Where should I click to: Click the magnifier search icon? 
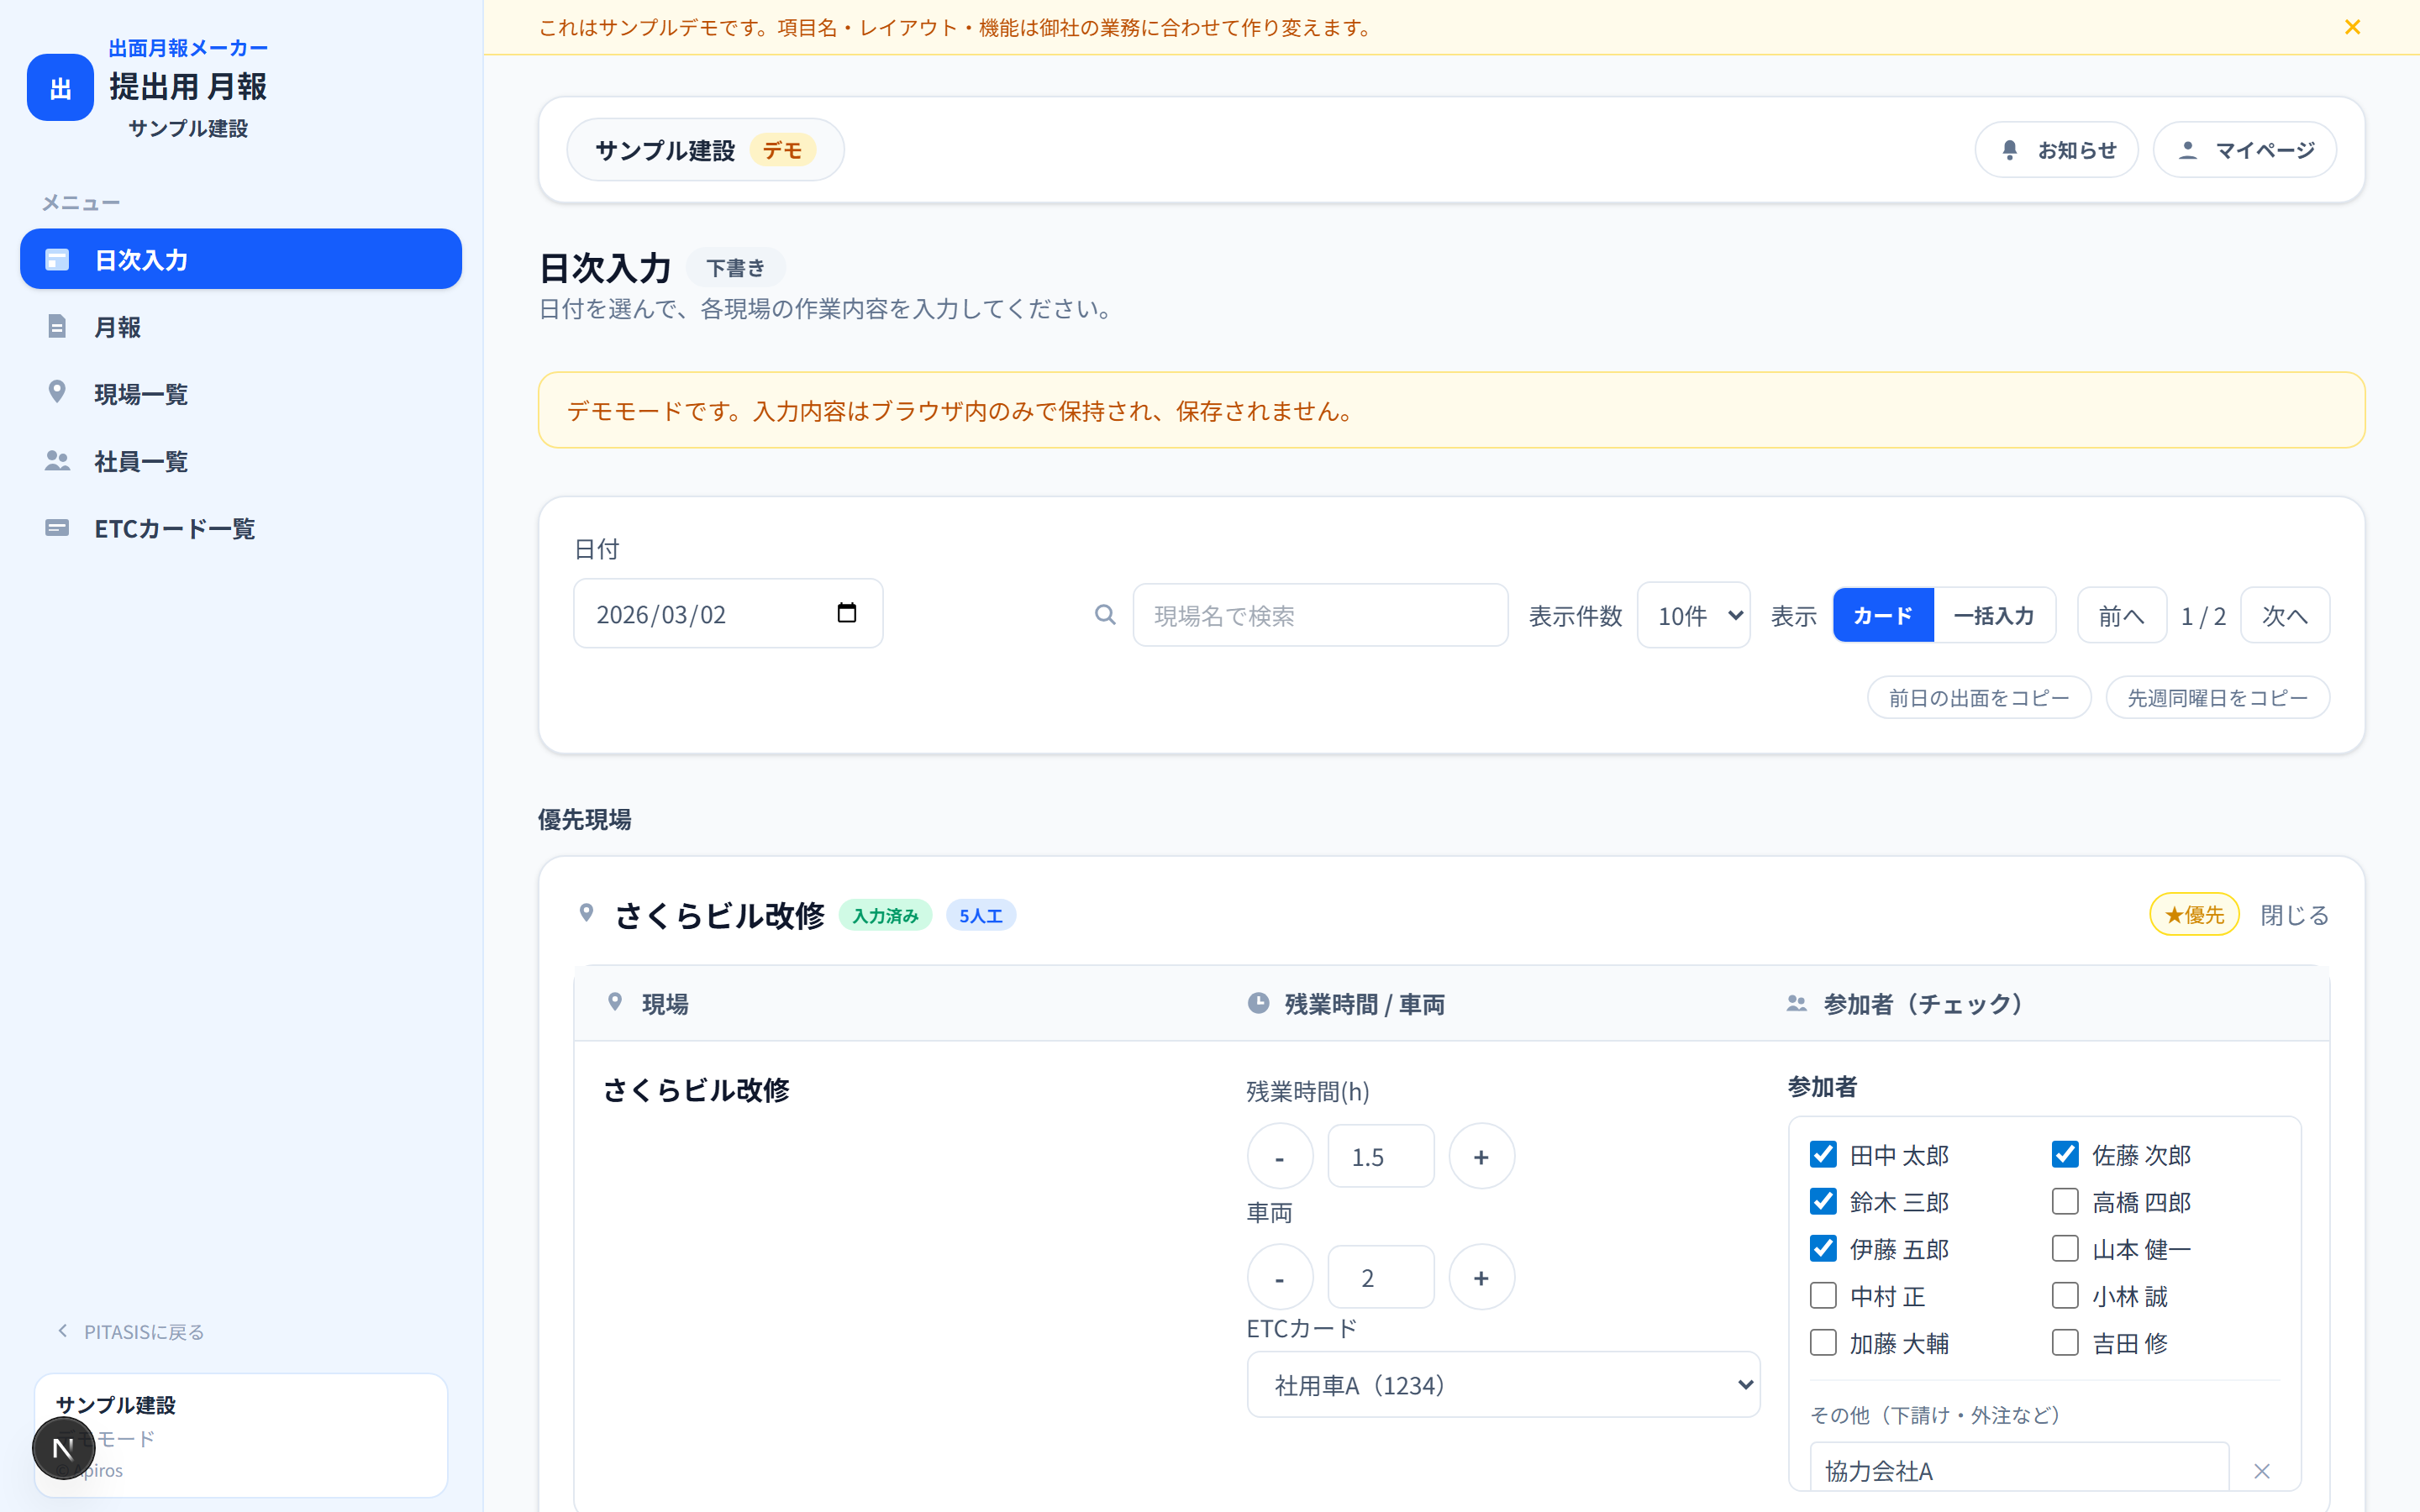1104,615
